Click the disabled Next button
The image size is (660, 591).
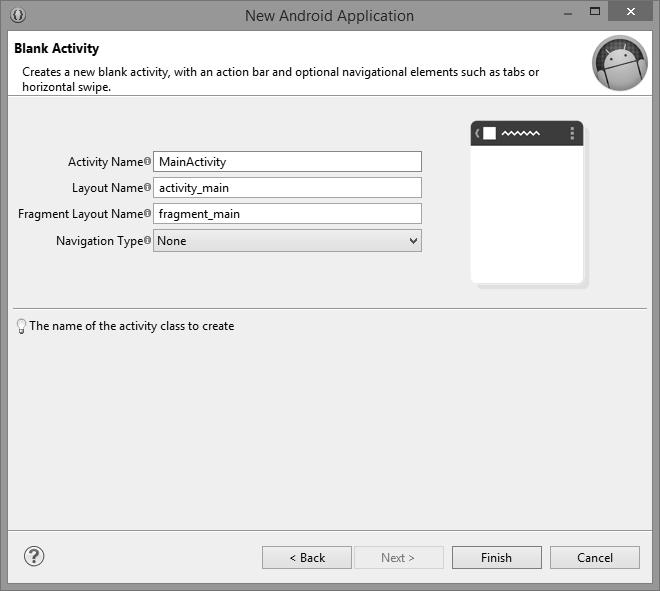click(x=398, y=558)
